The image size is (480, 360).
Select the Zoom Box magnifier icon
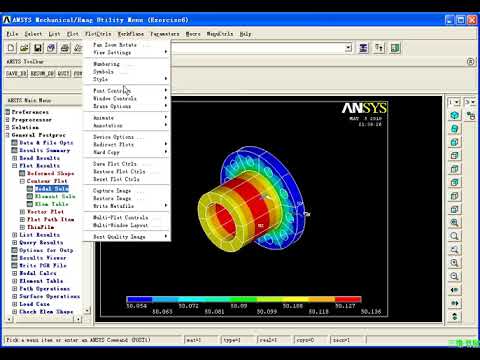click(454, 236)
